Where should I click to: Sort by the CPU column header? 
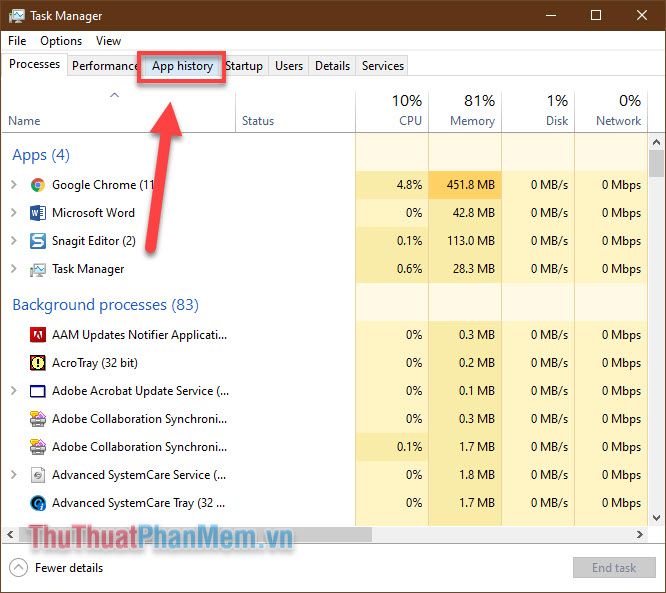tap(392, 110)
